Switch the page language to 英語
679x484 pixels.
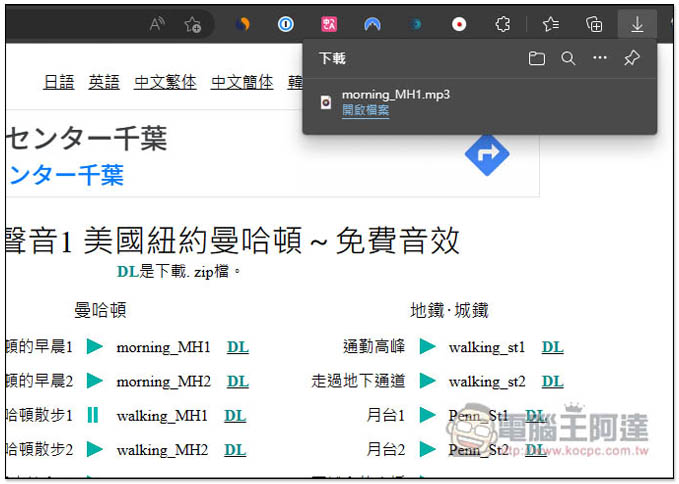(103, 82)
